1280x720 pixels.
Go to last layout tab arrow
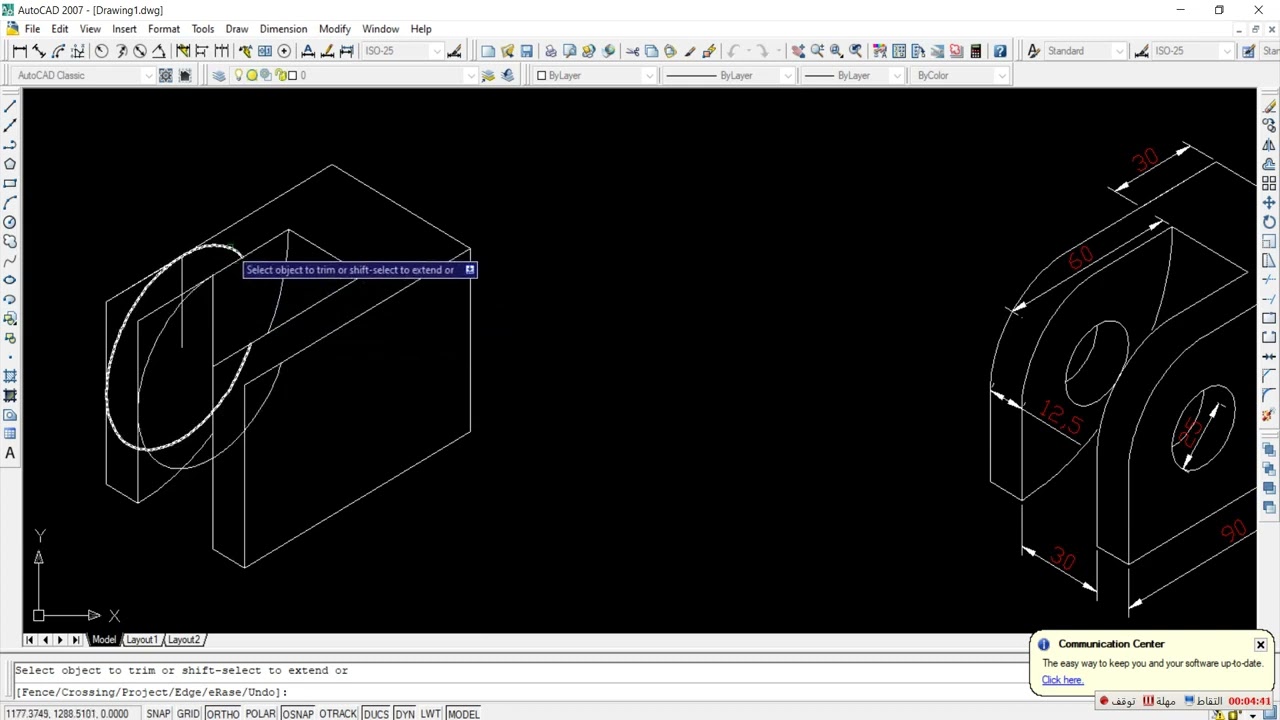pyautogui.click(x=76, y=640)
